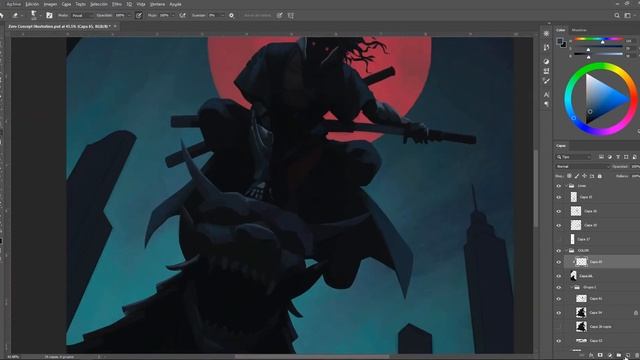The width and height of the screenshot is (640, 360).
Task: Open the Adjustments half-circle panel icon
Action: tap(547, 61)
